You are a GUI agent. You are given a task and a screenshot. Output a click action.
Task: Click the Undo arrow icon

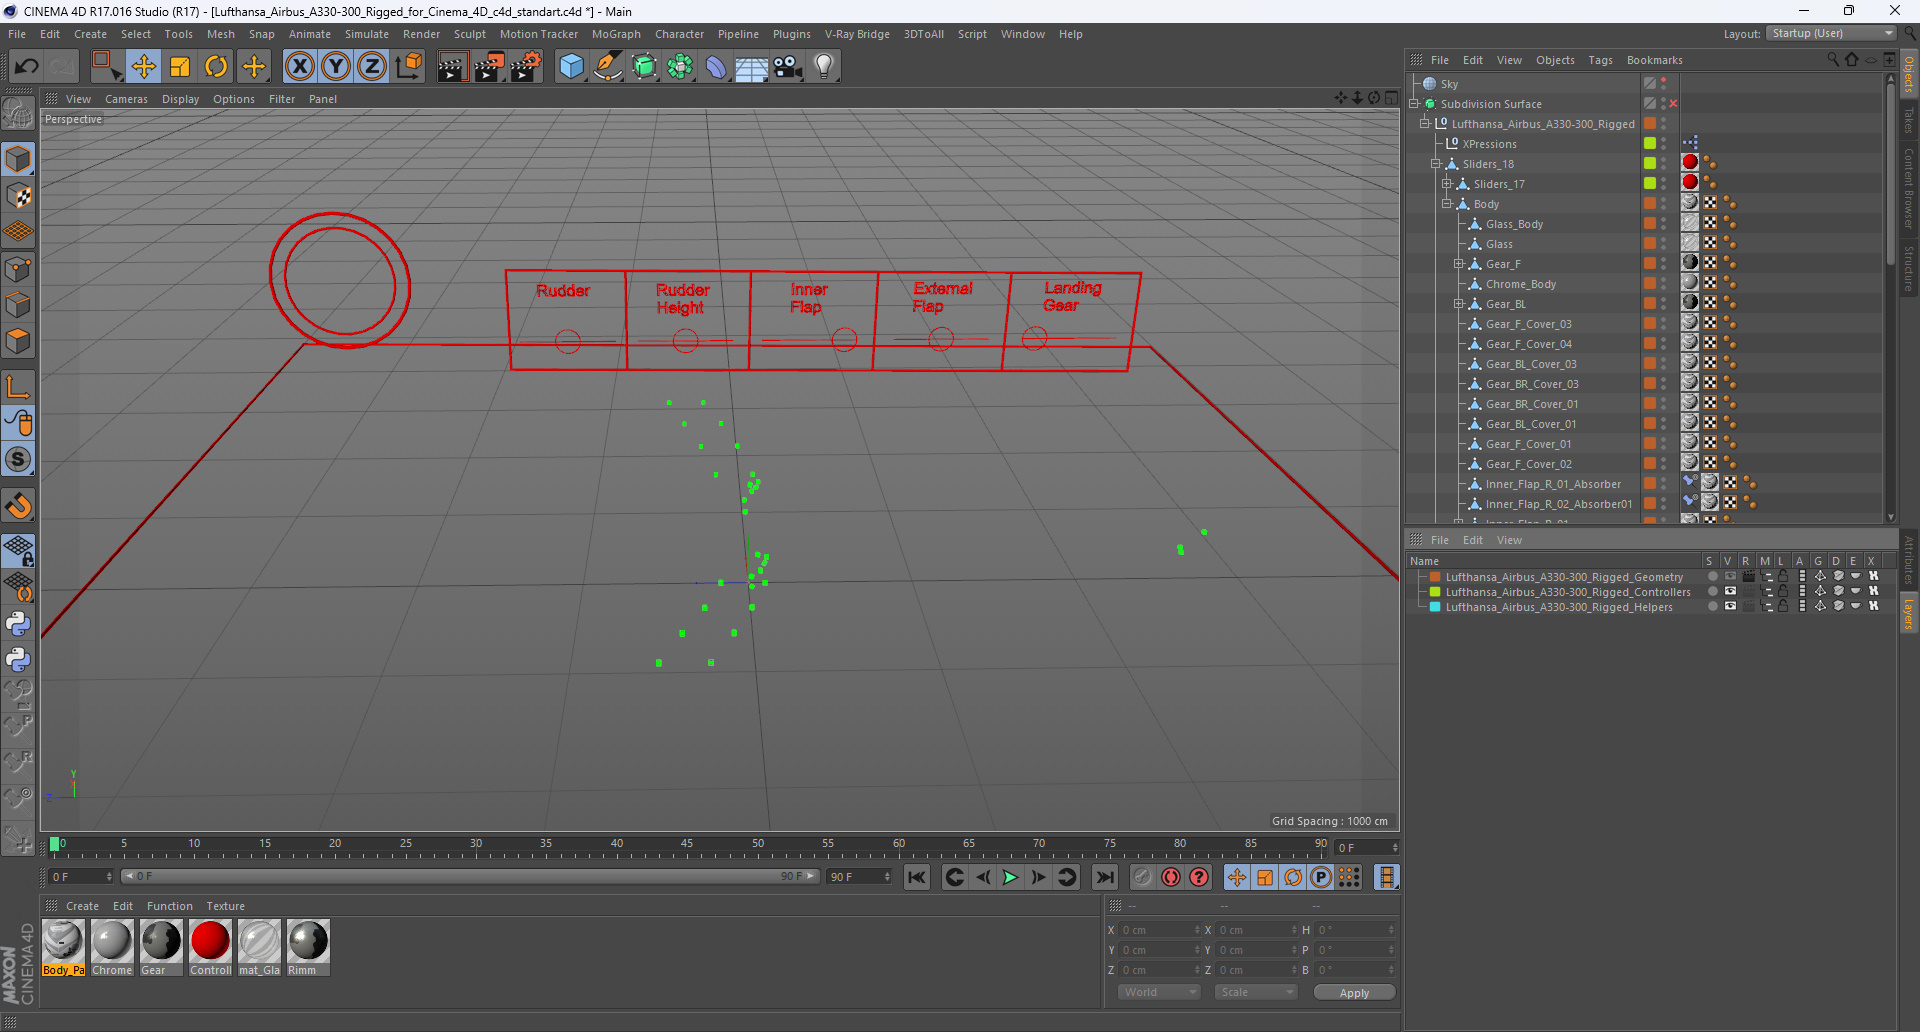click(x=26, y=67)
